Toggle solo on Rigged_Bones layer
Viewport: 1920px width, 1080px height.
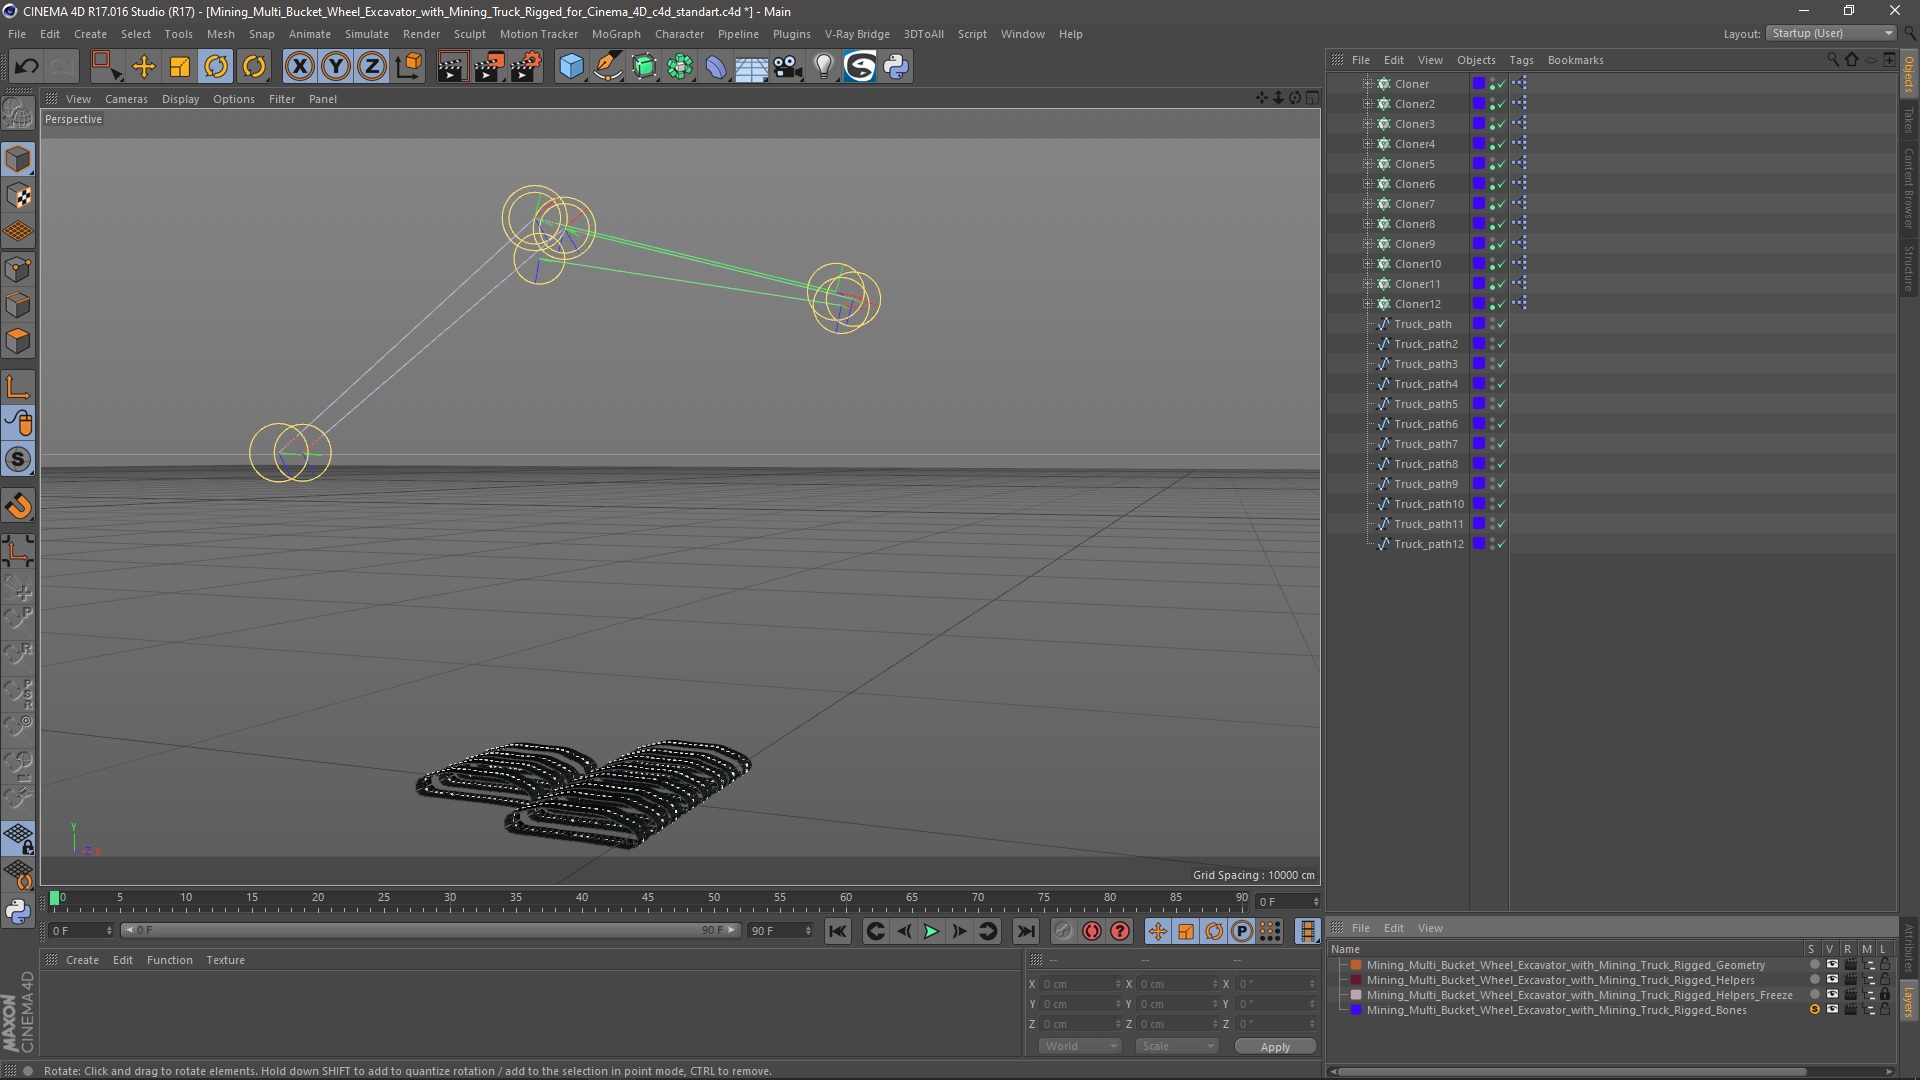pyautogui.click(x=1814, y=1010)
